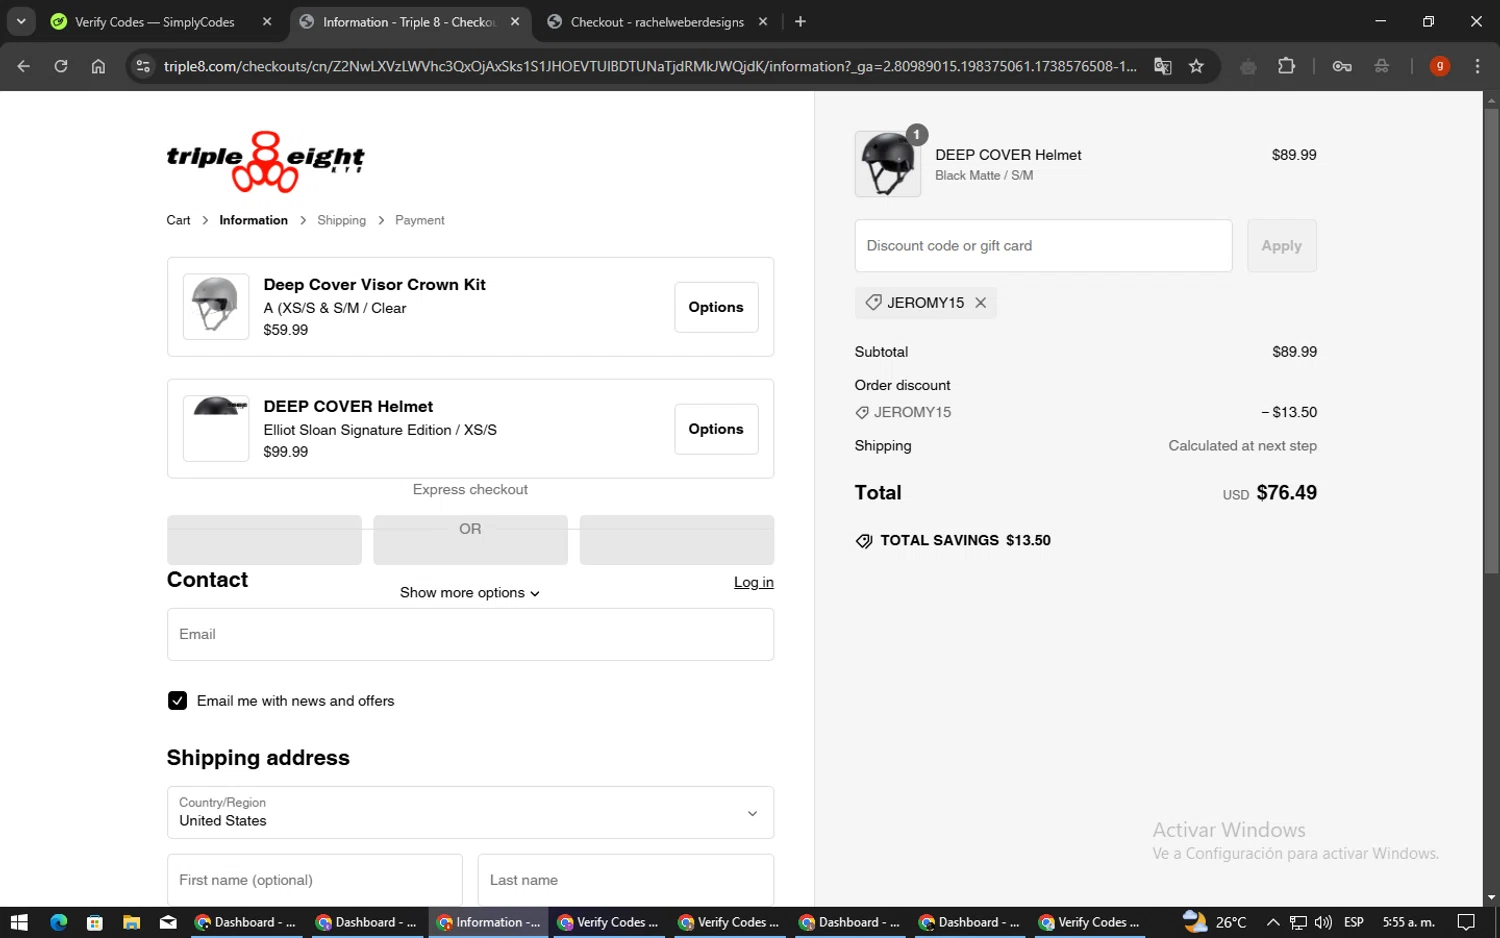Click the page vertical scrollbar
The image size is (1500, 938).
point(1491,340)
